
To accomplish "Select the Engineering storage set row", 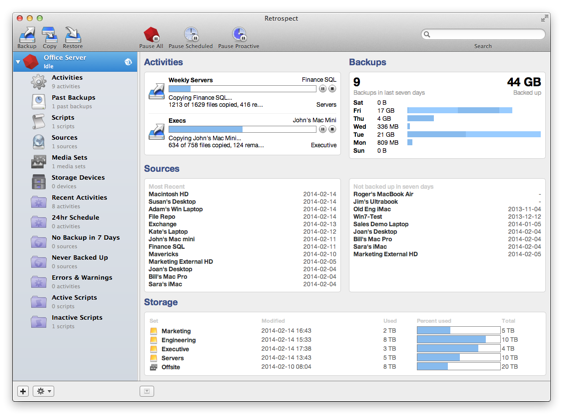I will (345, 340).
